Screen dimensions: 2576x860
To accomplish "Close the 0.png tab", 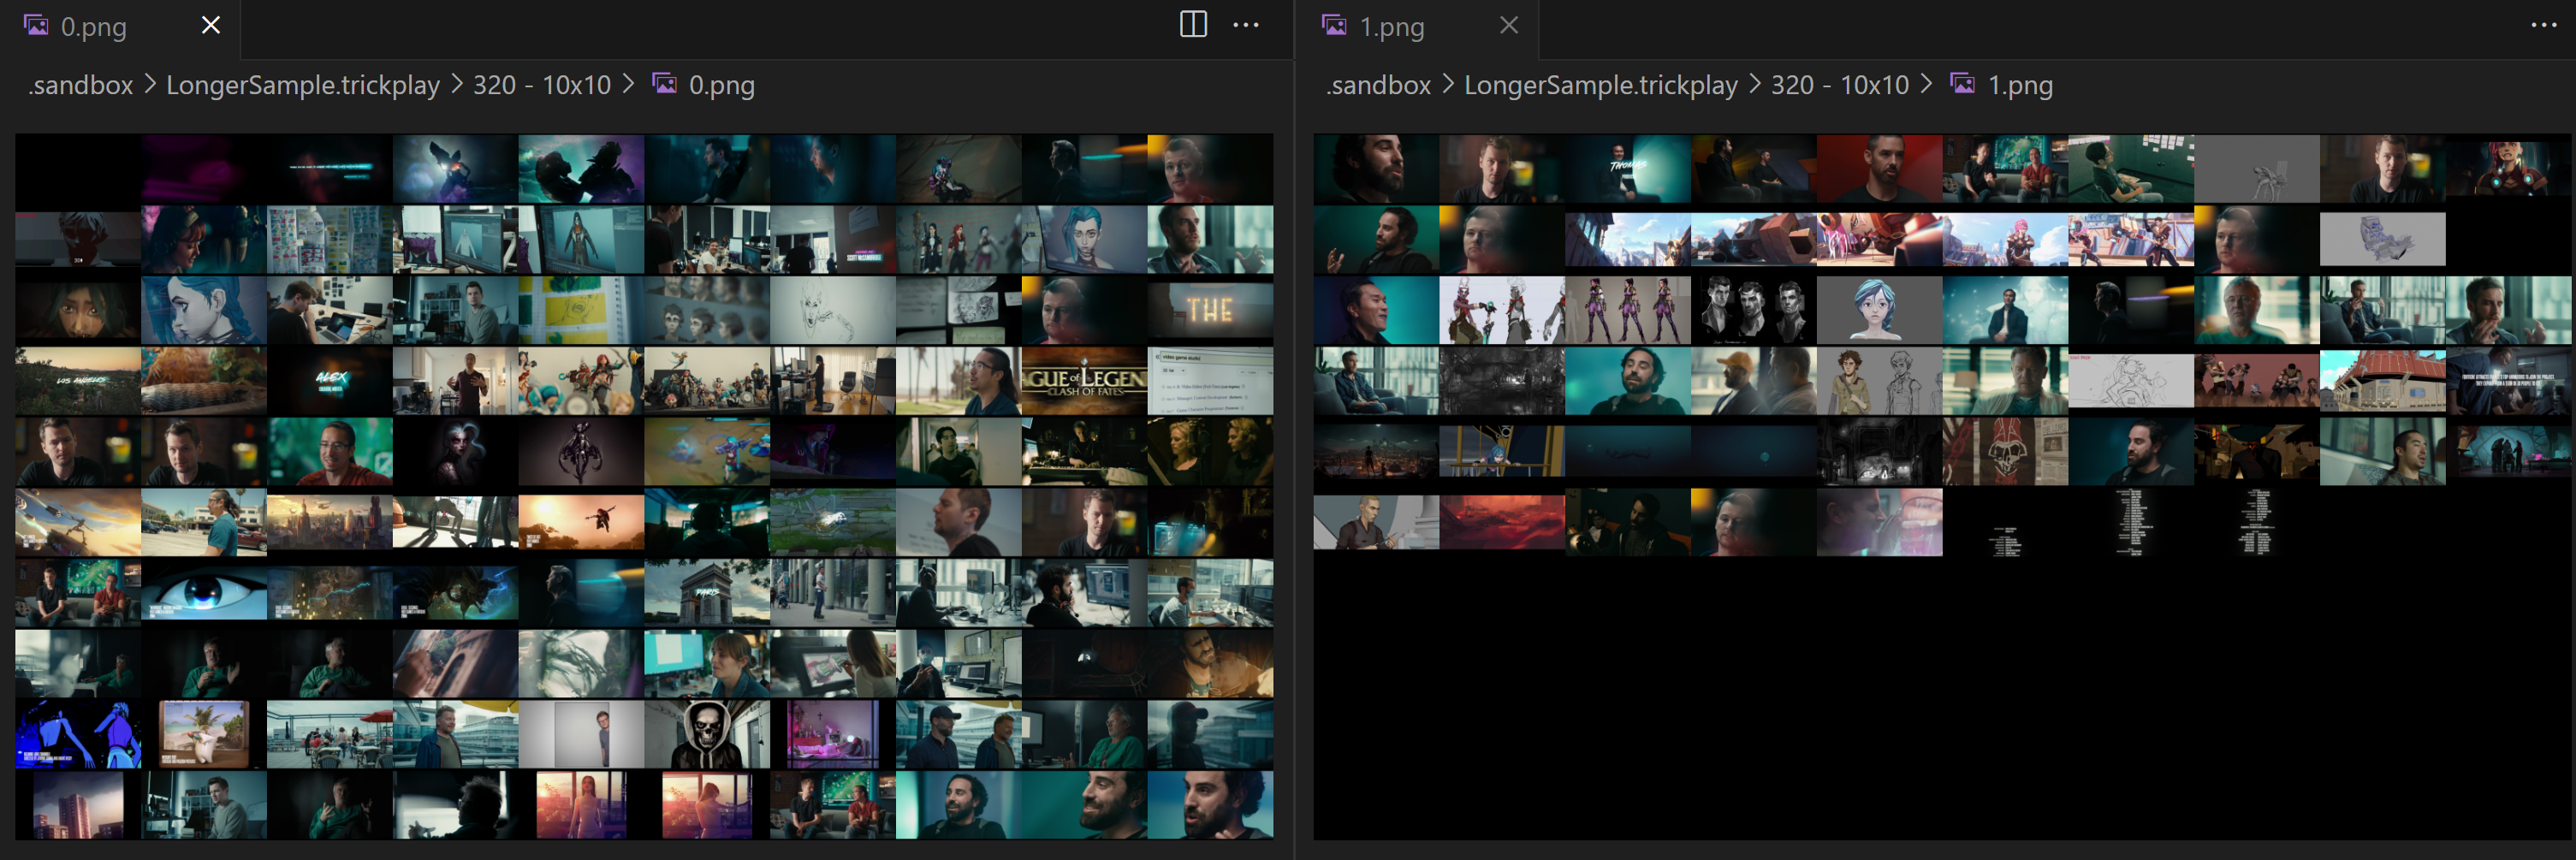I will [210, 25].
